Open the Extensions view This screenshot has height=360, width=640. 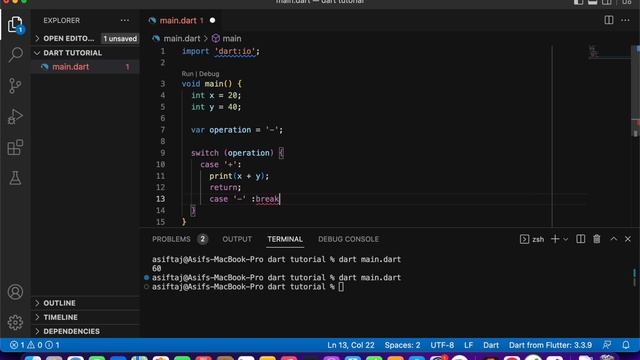pos(15,147)
